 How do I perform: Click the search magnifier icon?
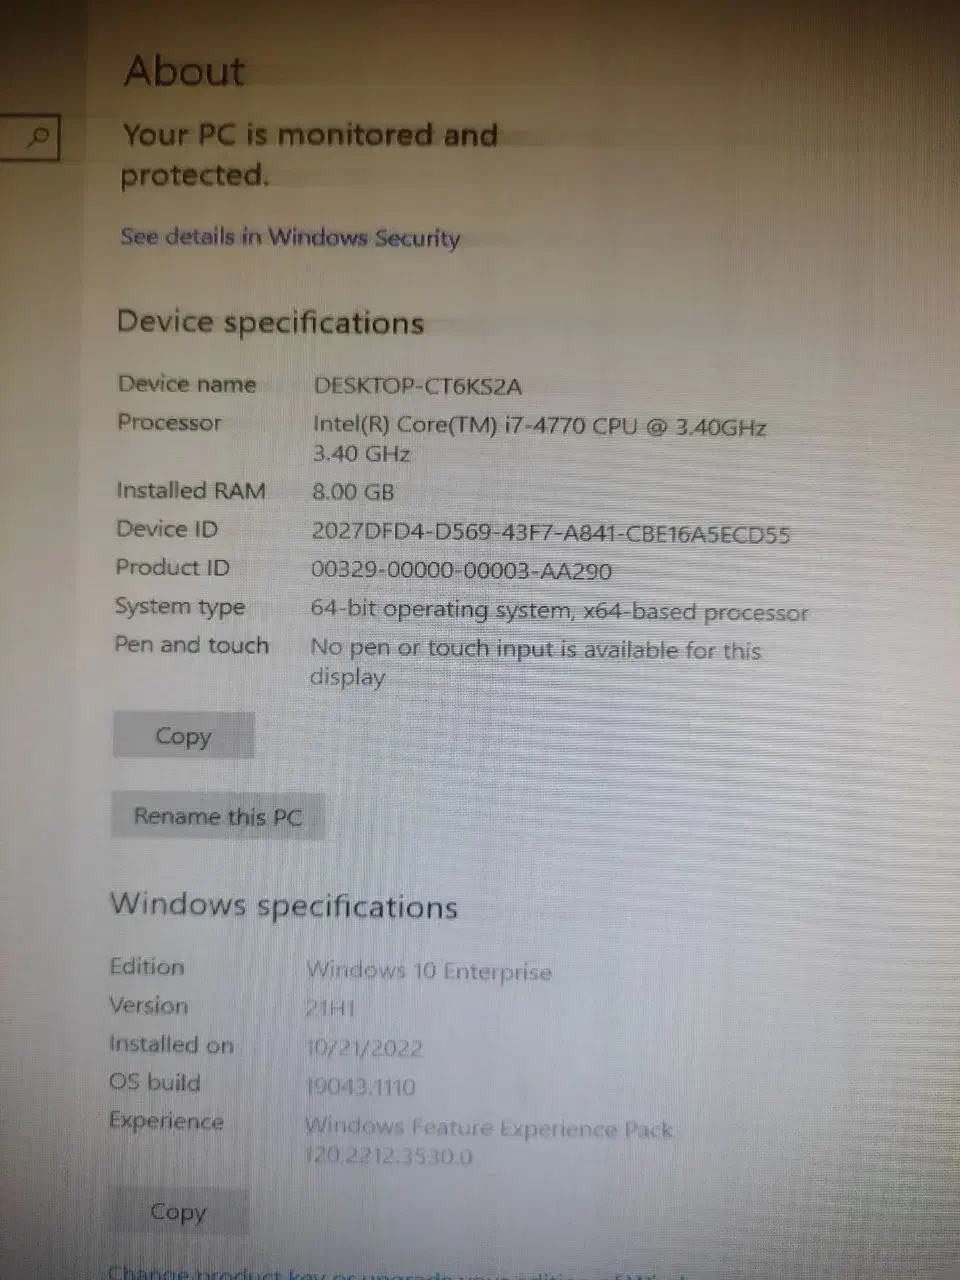pos(39,136)
